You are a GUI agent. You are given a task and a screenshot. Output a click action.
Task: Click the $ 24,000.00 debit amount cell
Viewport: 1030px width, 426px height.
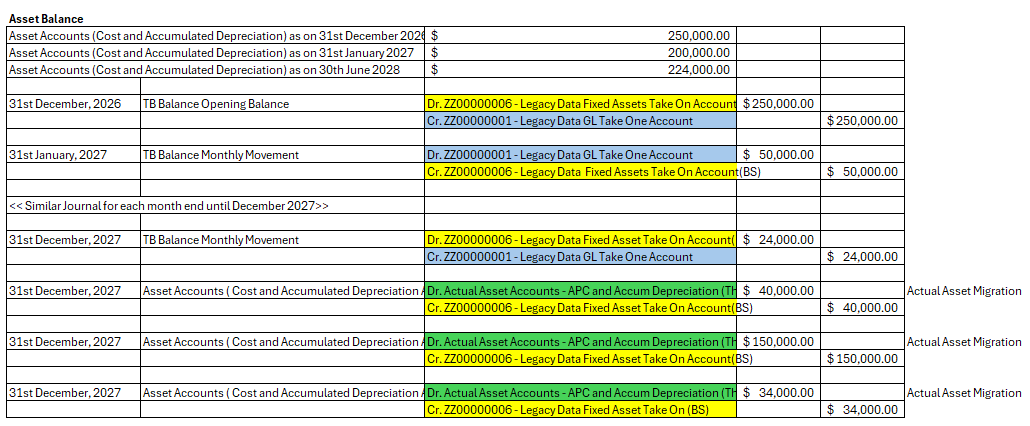[778, 240]
